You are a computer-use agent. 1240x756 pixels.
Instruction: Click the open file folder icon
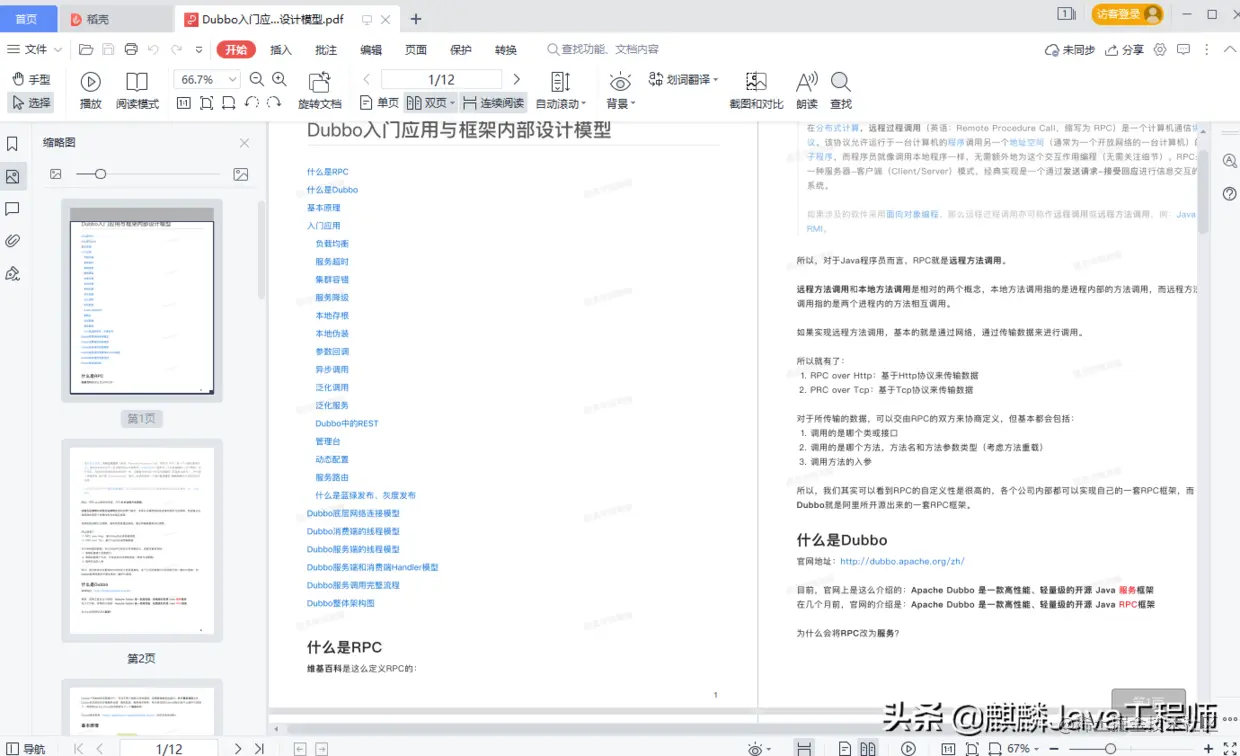coord(86,49)
